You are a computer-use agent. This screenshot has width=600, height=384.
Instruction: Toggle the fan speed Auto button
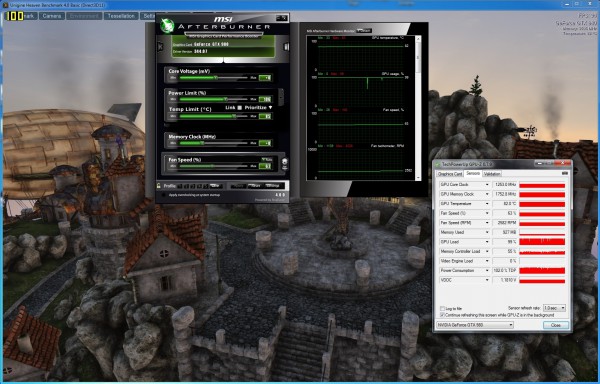click(x=267, y=159)
